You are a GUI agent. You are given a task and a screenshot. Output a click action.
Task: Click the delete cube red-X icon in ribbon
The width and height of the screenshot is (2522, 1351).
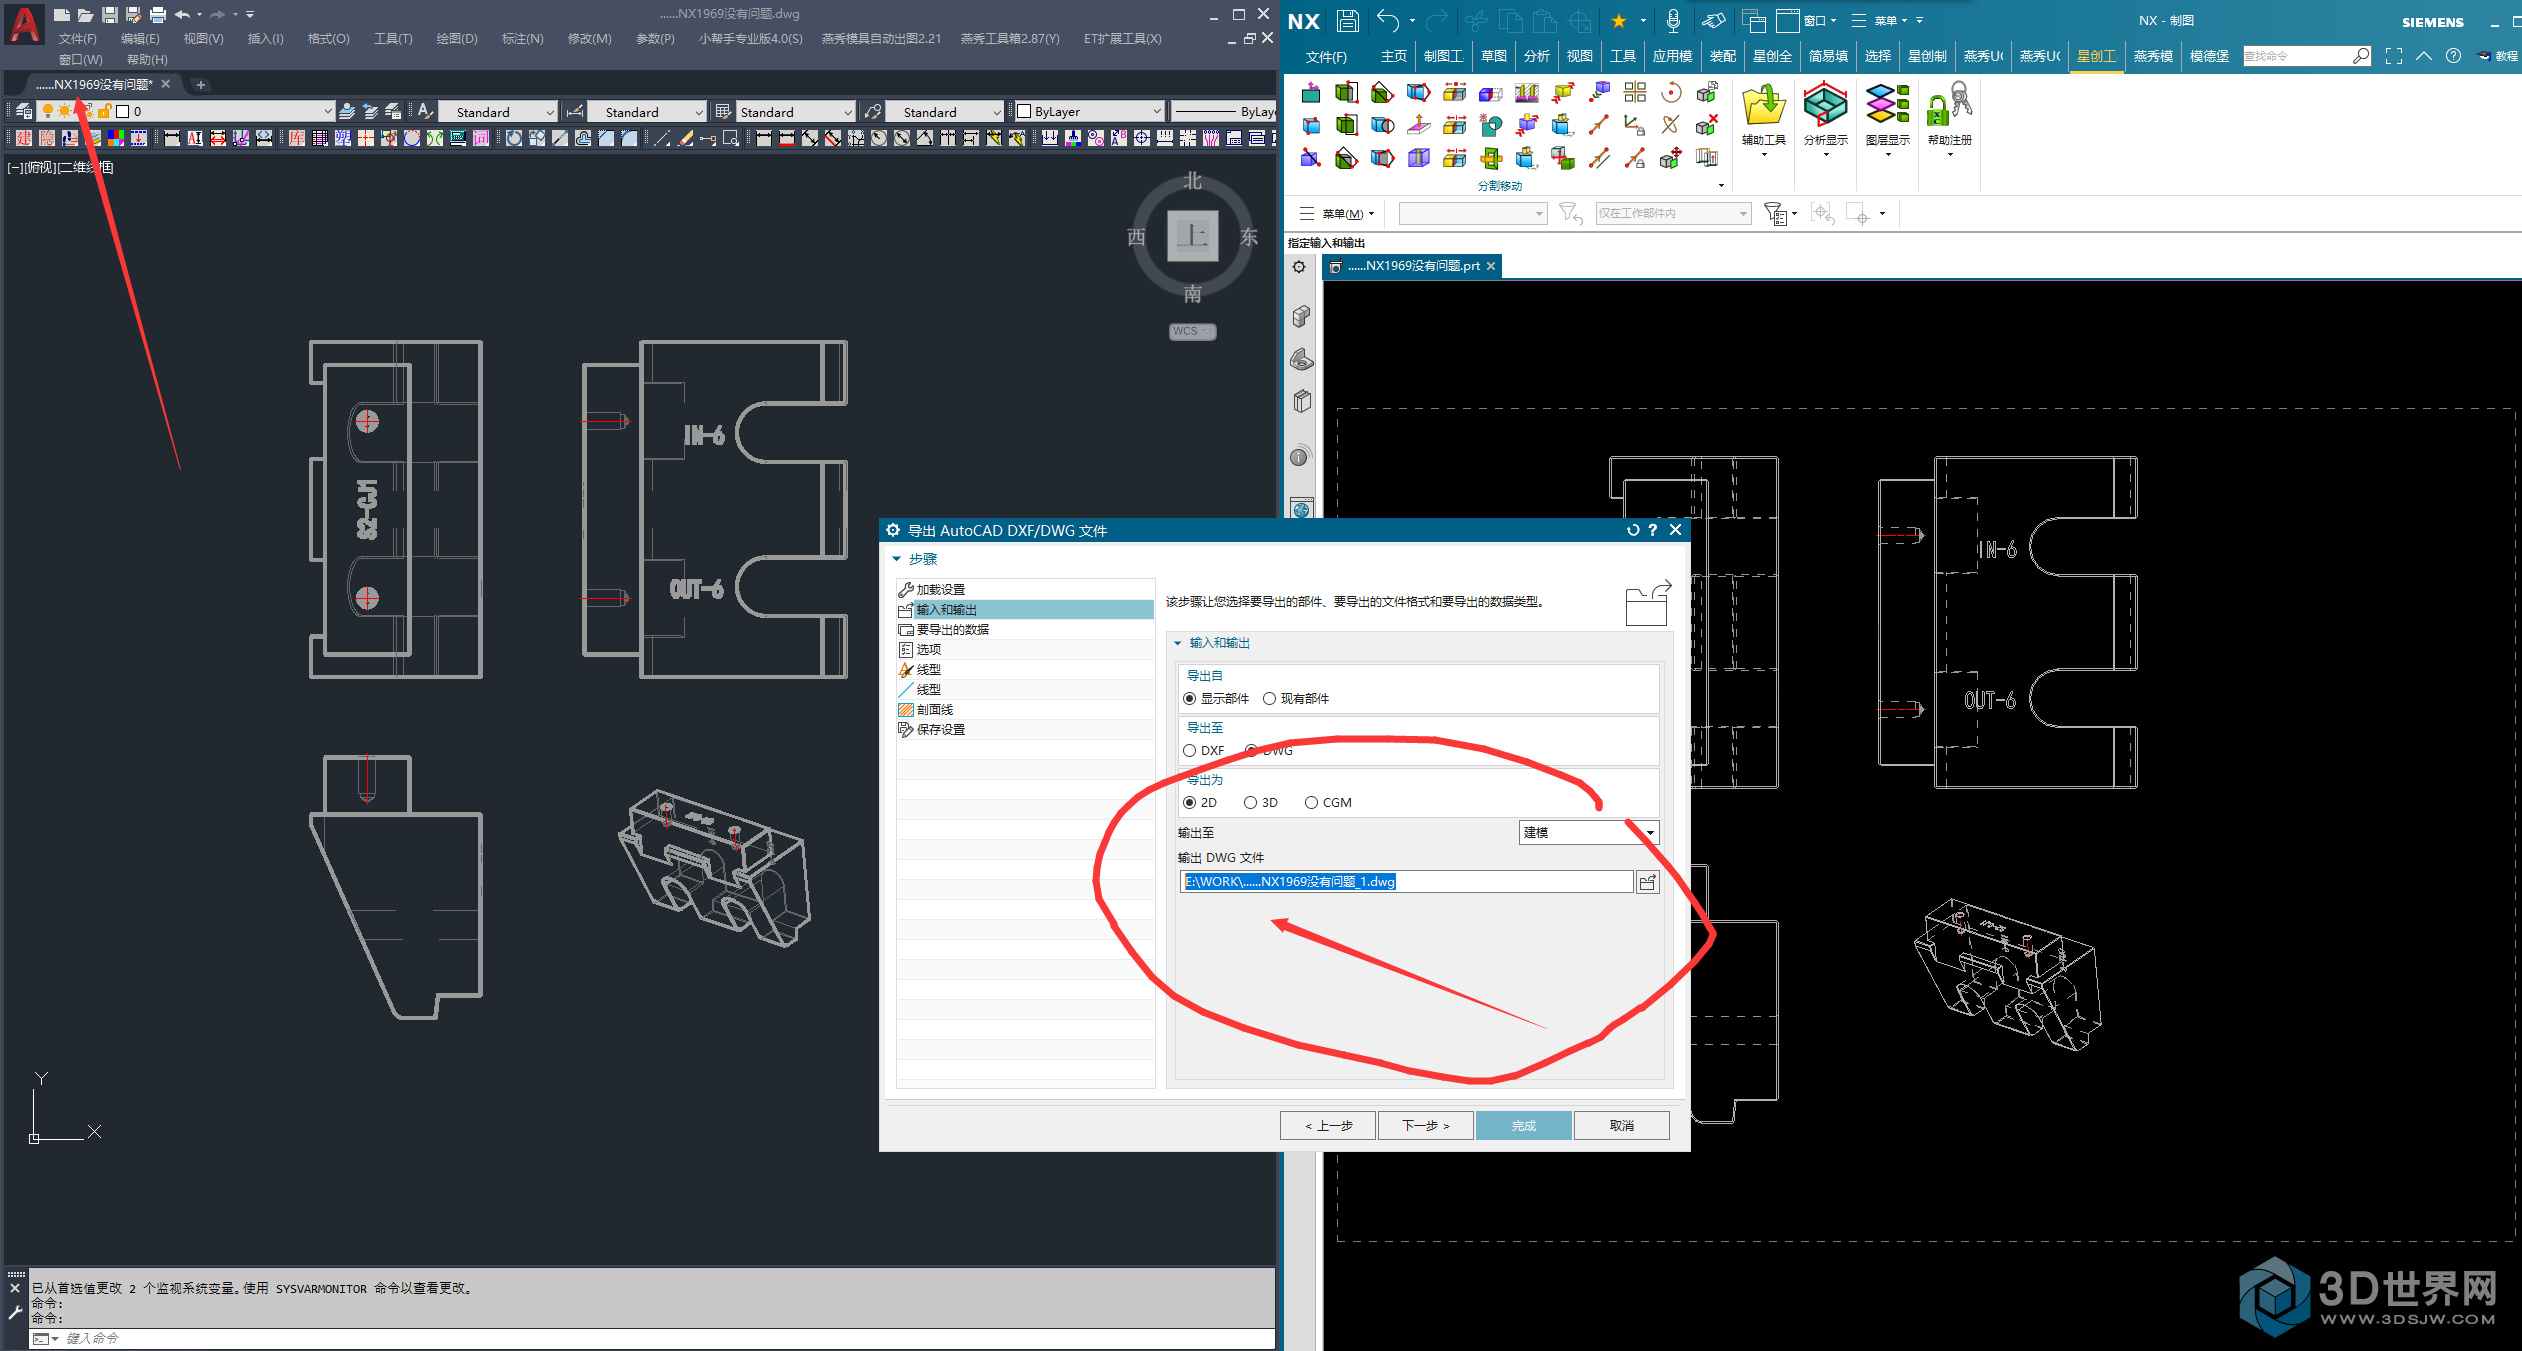click(x=1706, y=125)
